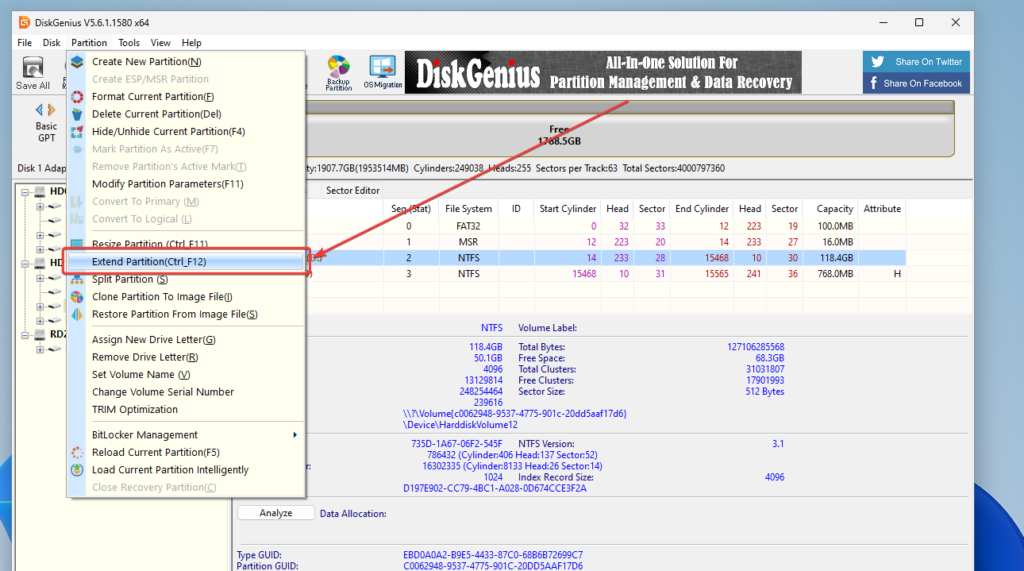Click the 512 Bytes sector size value
This screenshot has height=571, width=1024.
click(x=765, y=391)
